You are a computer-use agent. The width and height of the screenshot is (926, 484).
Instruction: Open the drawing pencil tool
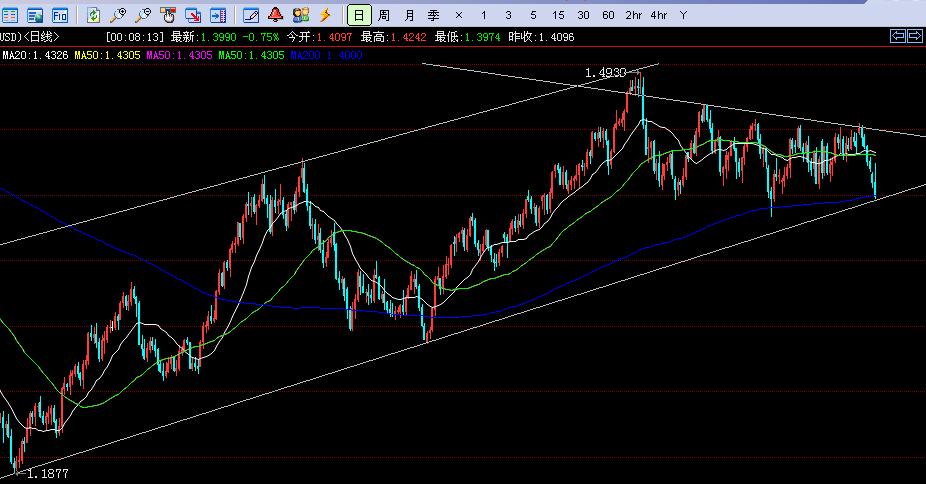pyautogui.click(x=250, y=15)
